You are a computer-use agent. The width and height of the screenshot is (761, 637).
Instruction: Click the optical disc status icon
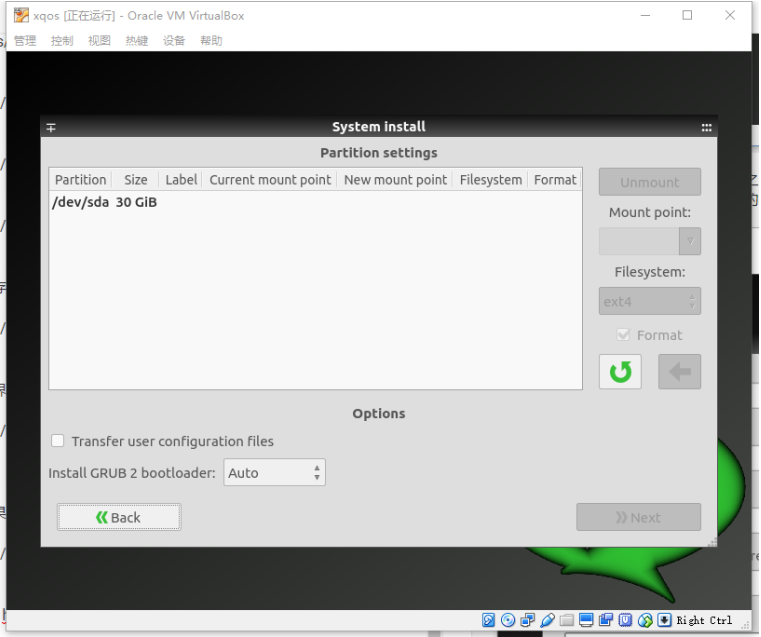(x=508, y=620)
